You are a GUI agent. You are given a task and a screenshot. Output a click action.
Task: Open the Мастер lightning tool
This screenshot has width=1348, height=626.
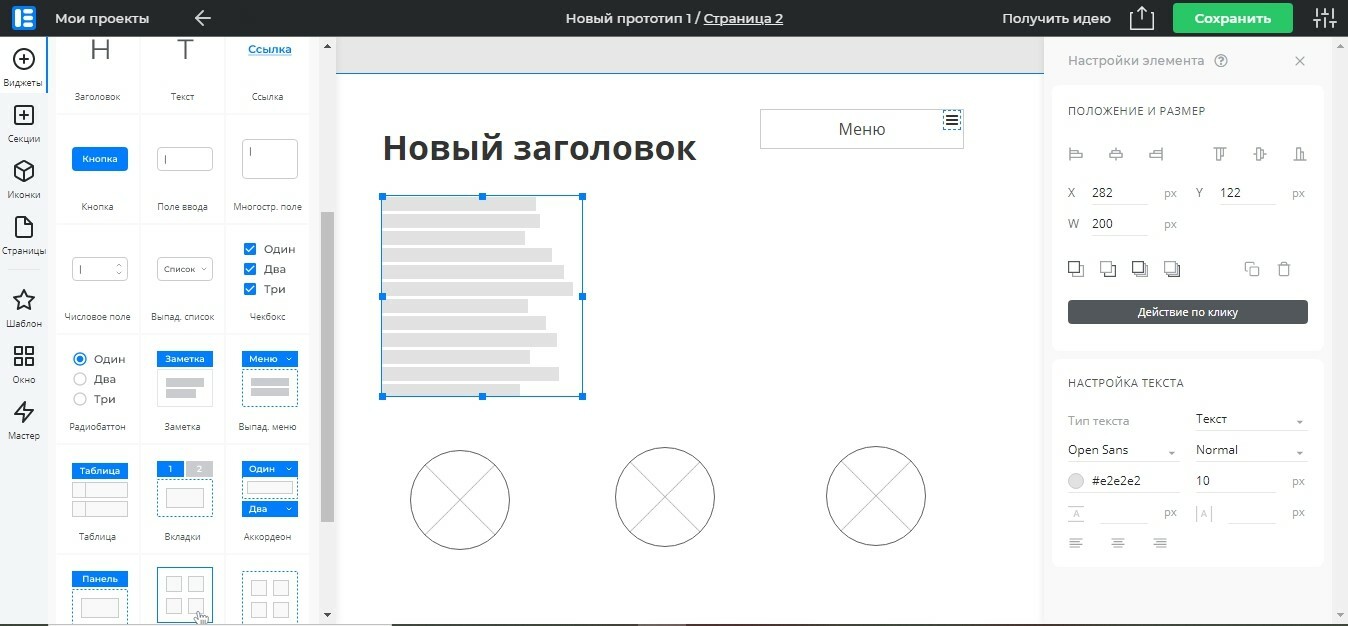[x=23, y=421]
